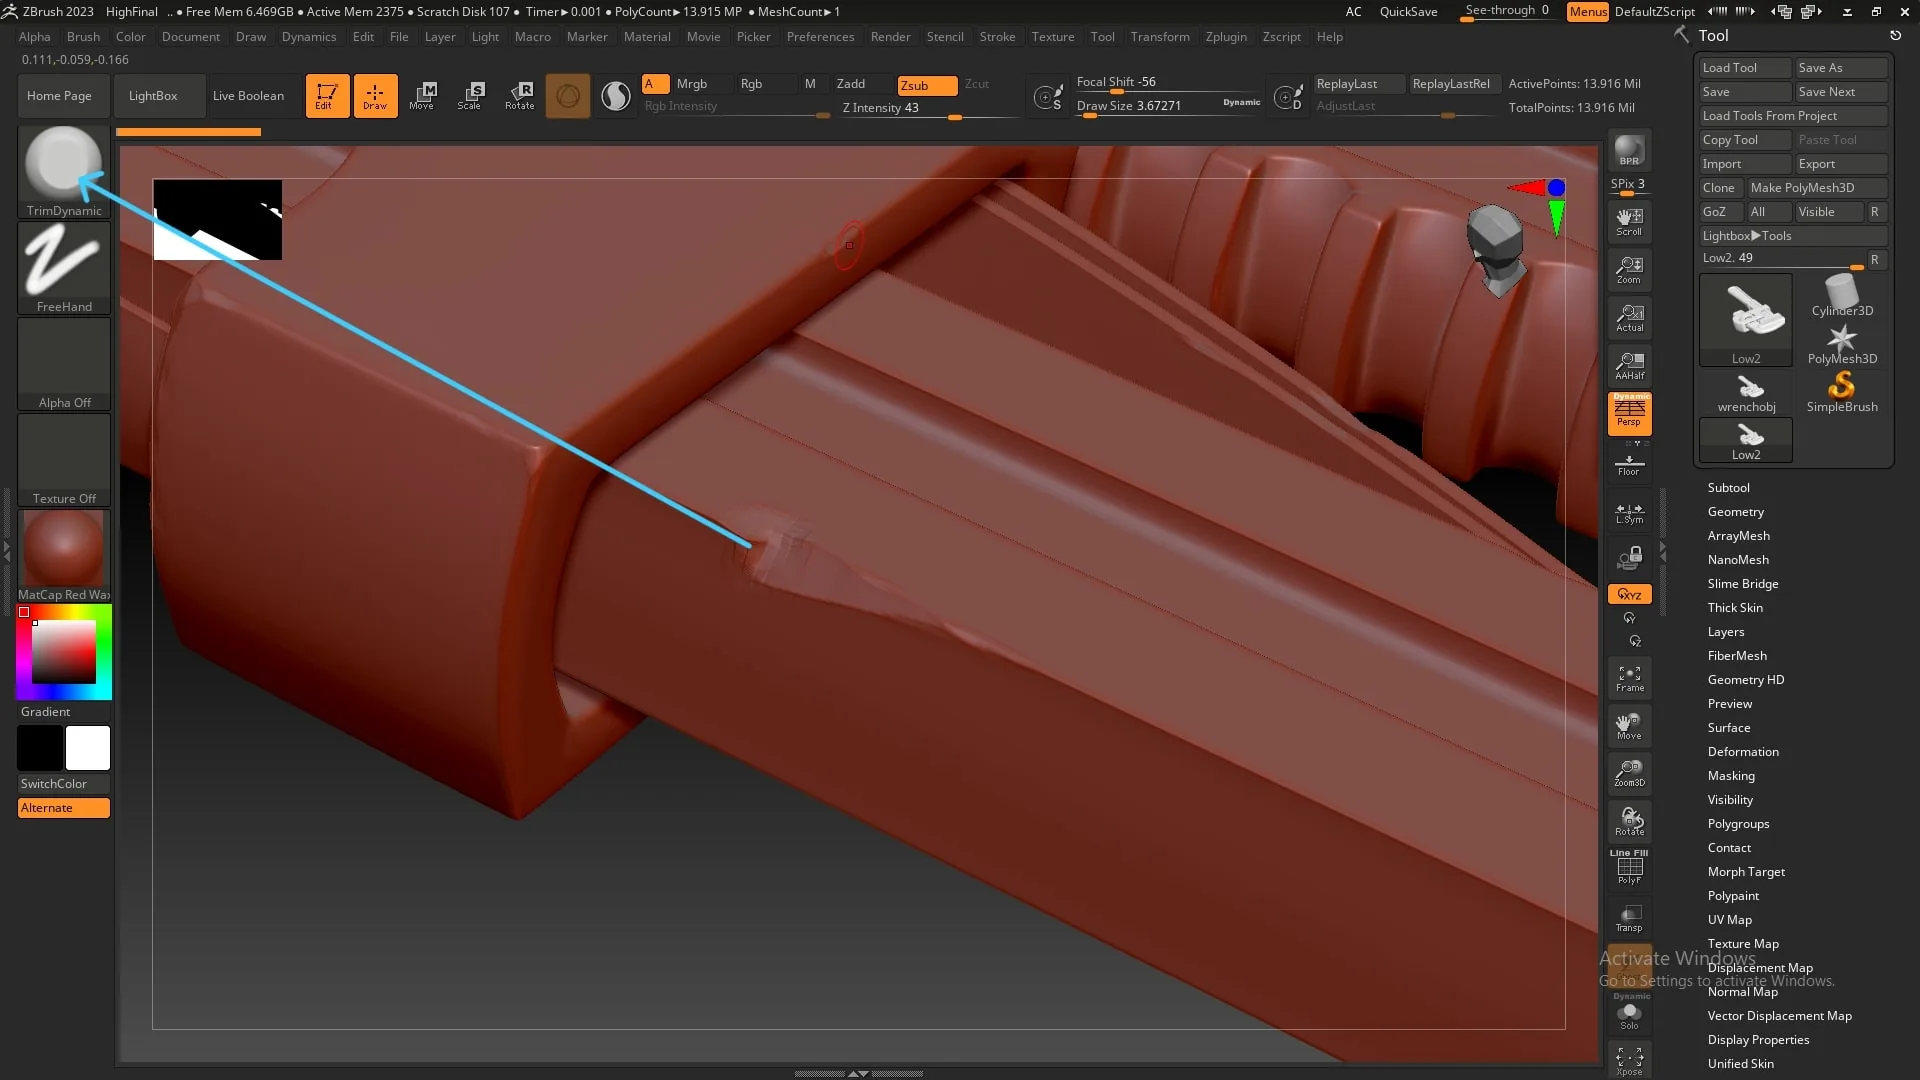The width and height of the screenshot is (1920, 1080).
Task: Expand the Display Properties section
Action: point(1758,1040)
